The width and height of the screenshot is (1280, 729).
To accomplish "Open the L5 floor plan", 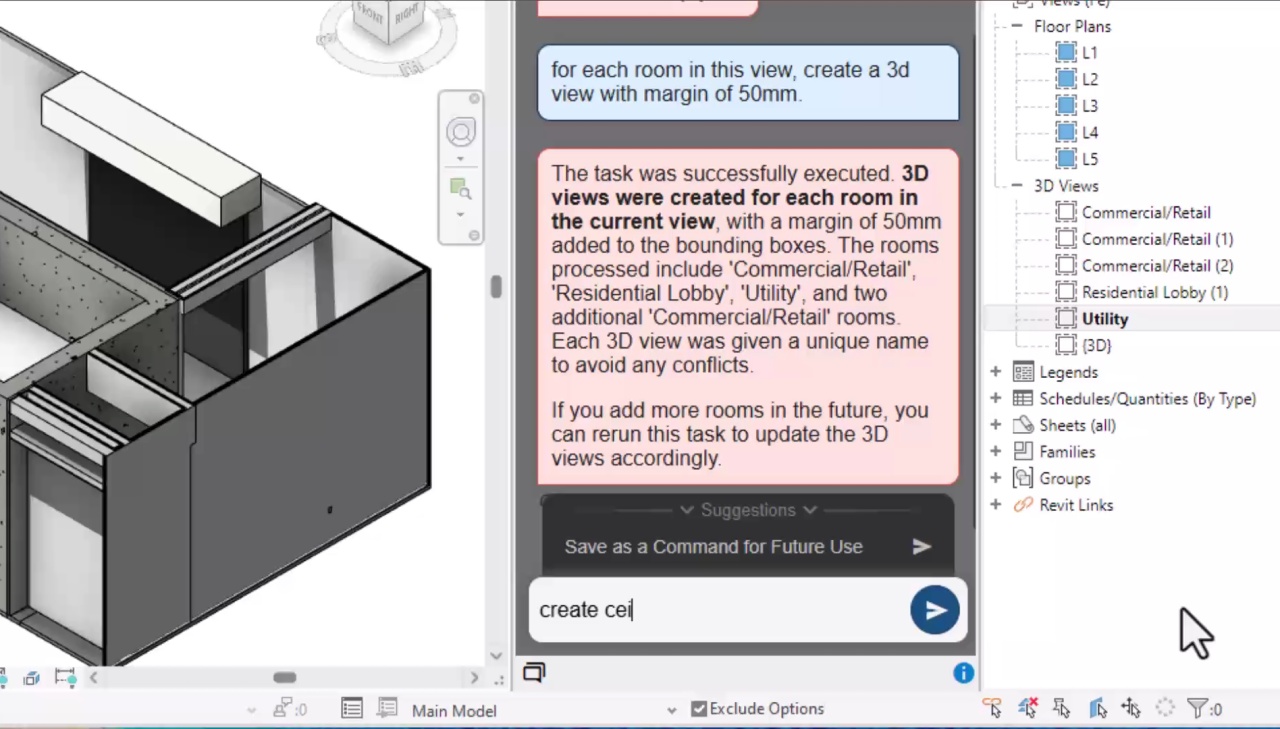I will point(1089,158).
